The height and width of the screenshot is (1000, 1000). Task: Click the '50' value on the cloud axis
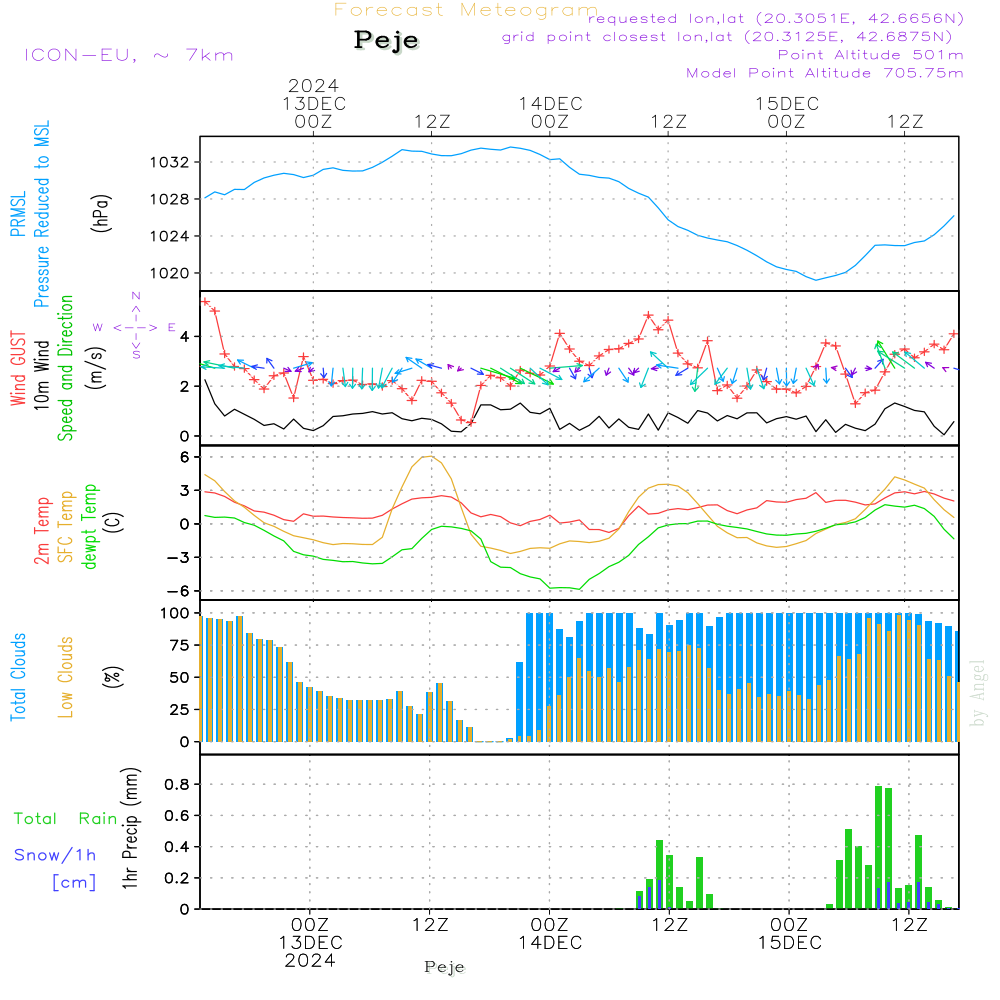[x=180, y=679]
